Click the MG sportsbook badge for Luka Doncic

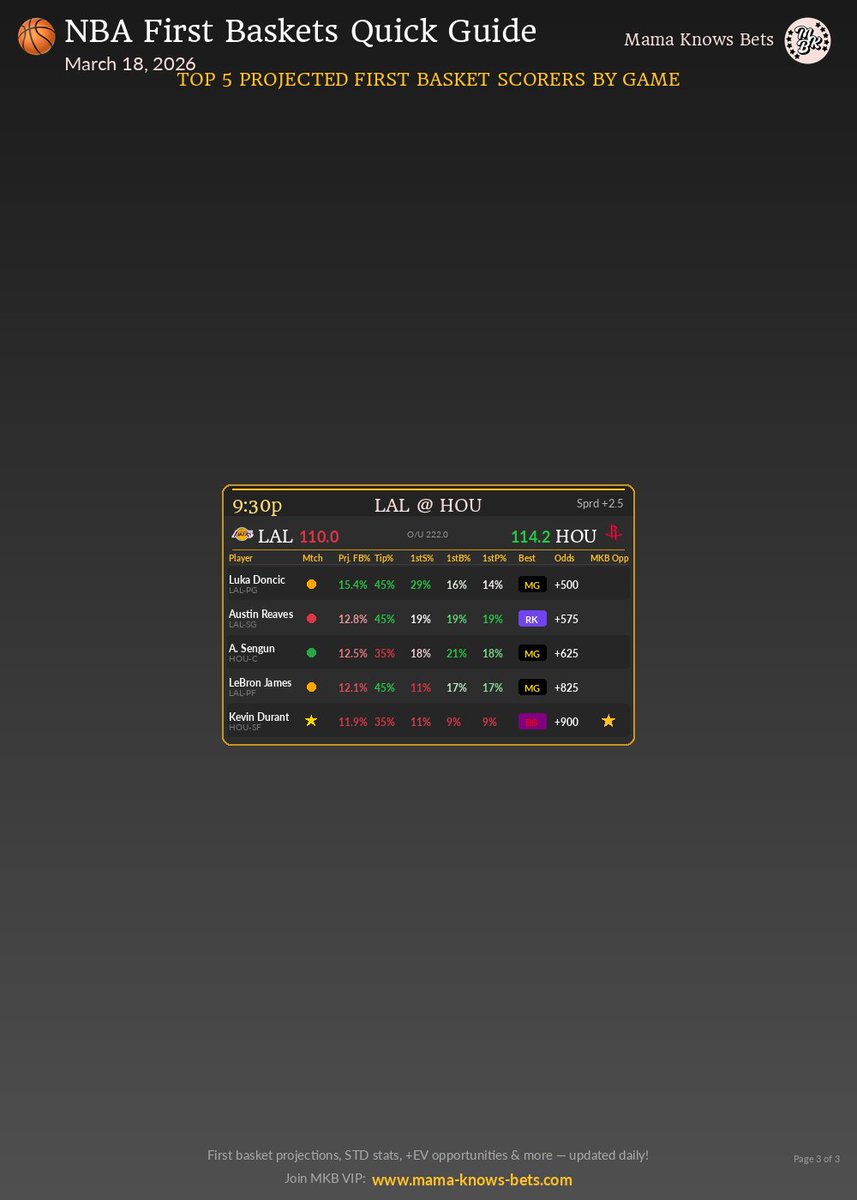coord(532,585)
